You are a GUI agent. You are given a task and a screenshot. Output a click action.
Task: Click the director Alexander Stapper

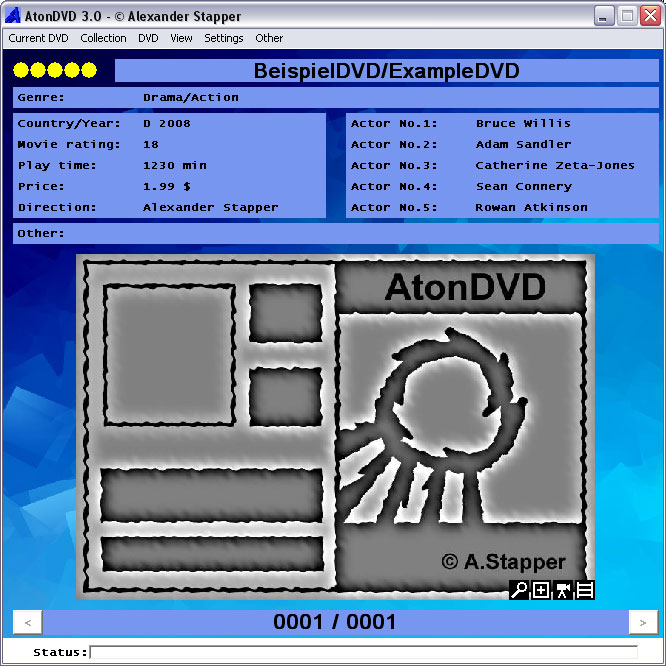[211, 207]
